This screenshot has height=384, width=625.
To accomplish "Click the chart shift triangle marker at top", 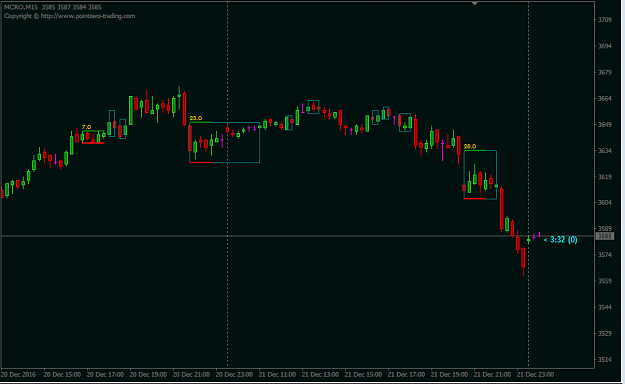I will click(474, 3).
